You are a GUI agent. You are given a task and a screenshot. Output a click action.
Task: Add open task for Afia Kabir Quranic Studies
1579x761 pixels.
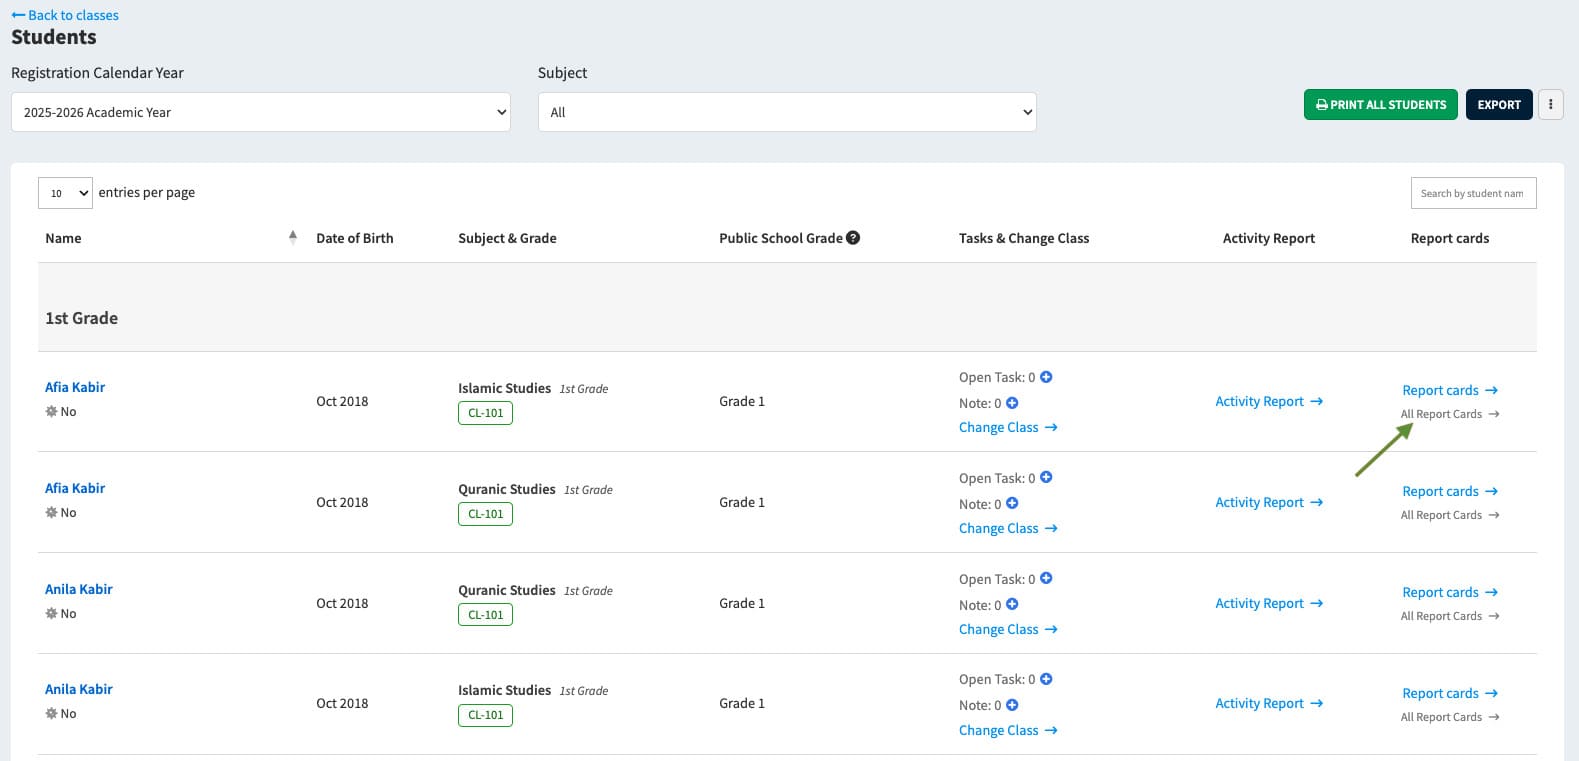pos(1046,478)
